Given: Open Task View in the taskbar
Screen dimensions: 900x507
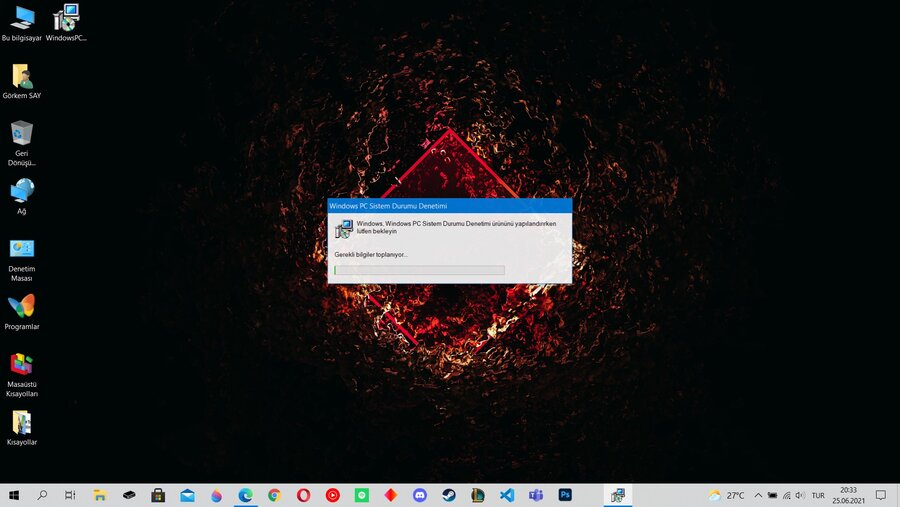Looking at the screenshot, I should (x=70, y=495).
